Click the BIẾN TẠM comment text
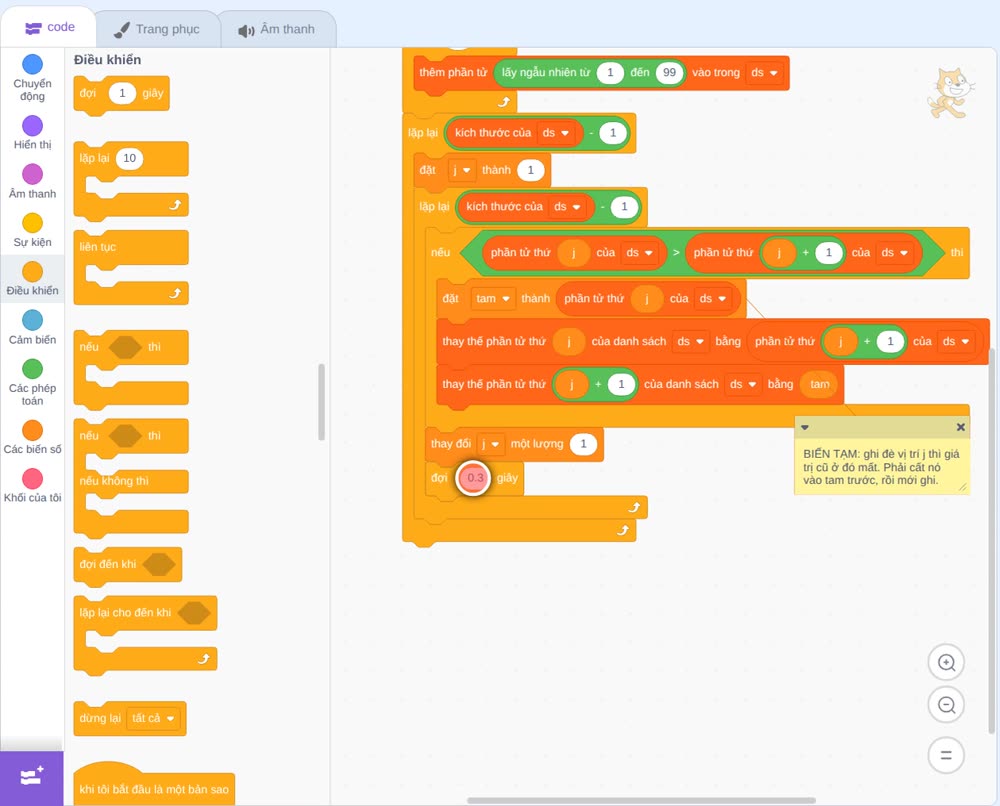1000x806 pixels. (881, 467)
